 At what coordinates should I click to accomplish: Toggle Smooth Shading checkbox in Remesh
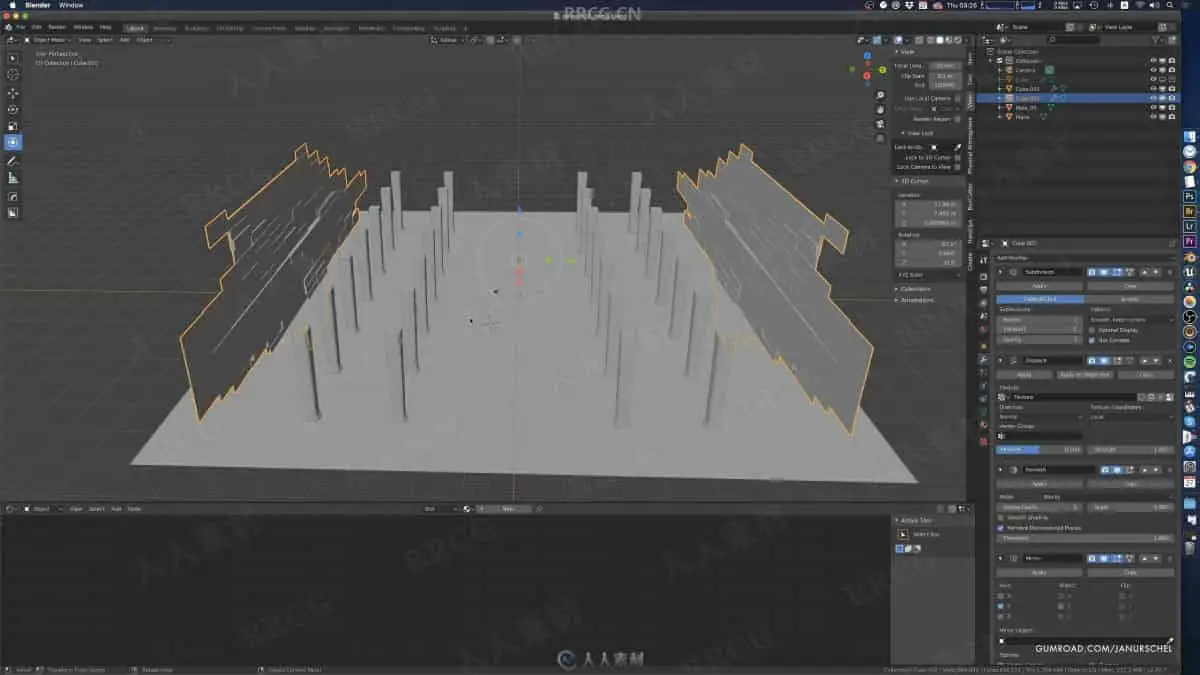click(x=1000, y=518)
